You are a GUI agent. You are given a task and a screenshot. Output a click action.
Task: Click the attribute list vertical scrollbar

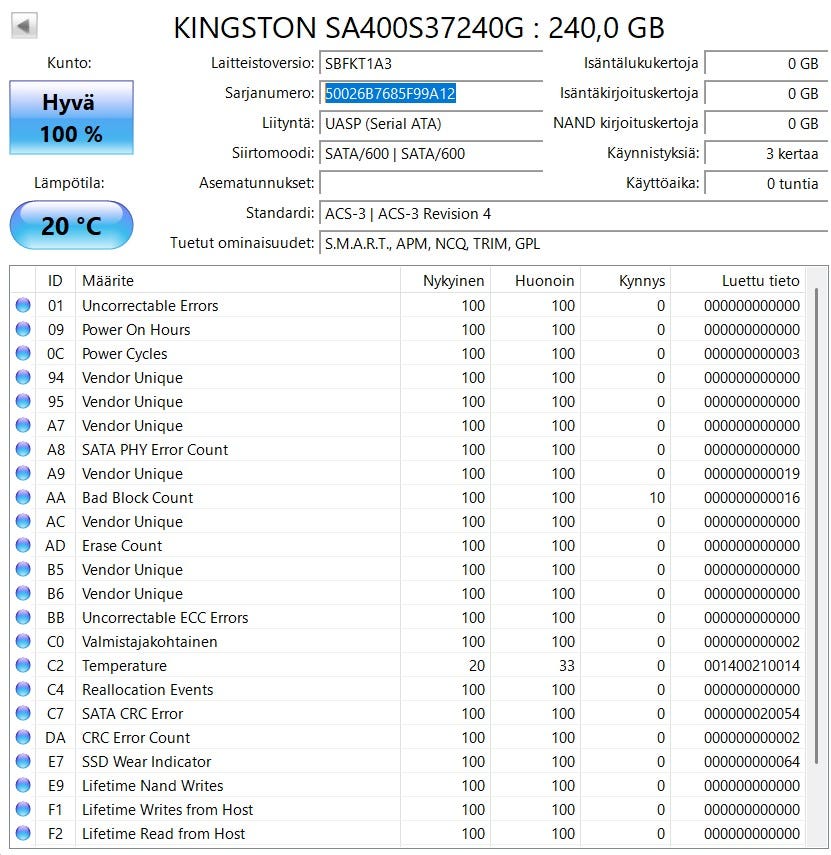pyautogui.click(x=816, y=526)
